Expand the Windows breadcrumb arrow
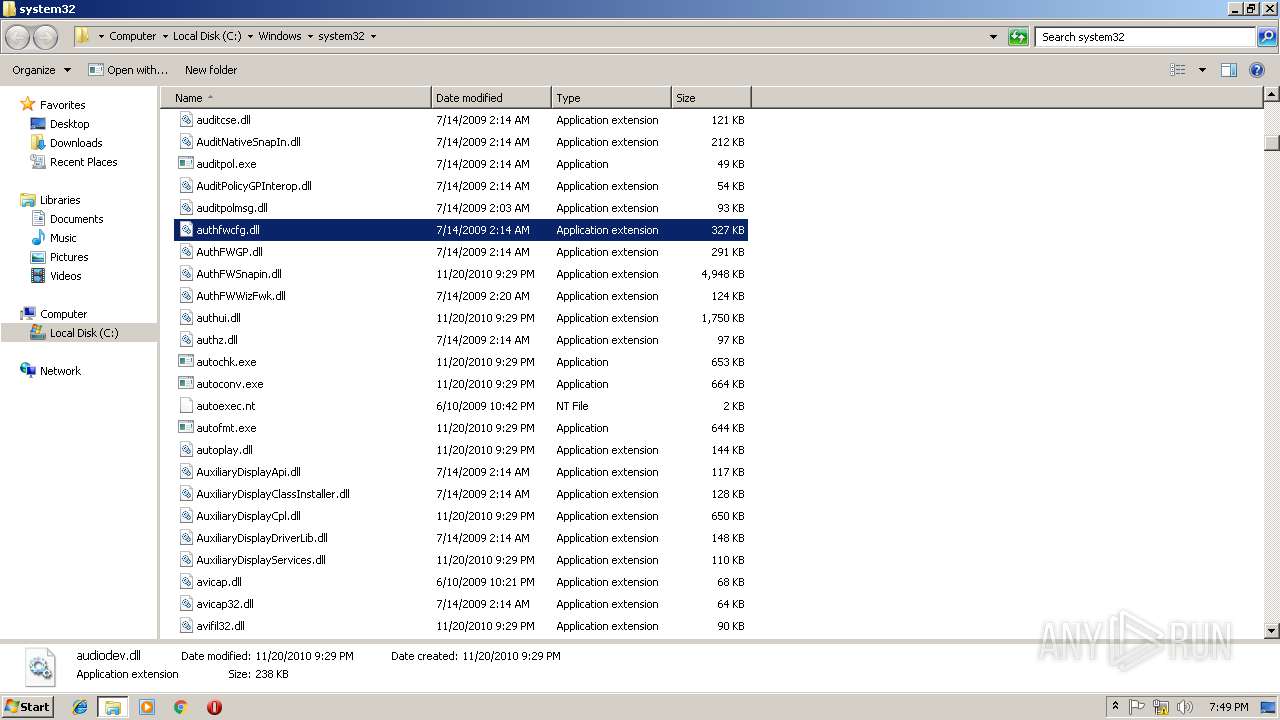 click(310, 36)
